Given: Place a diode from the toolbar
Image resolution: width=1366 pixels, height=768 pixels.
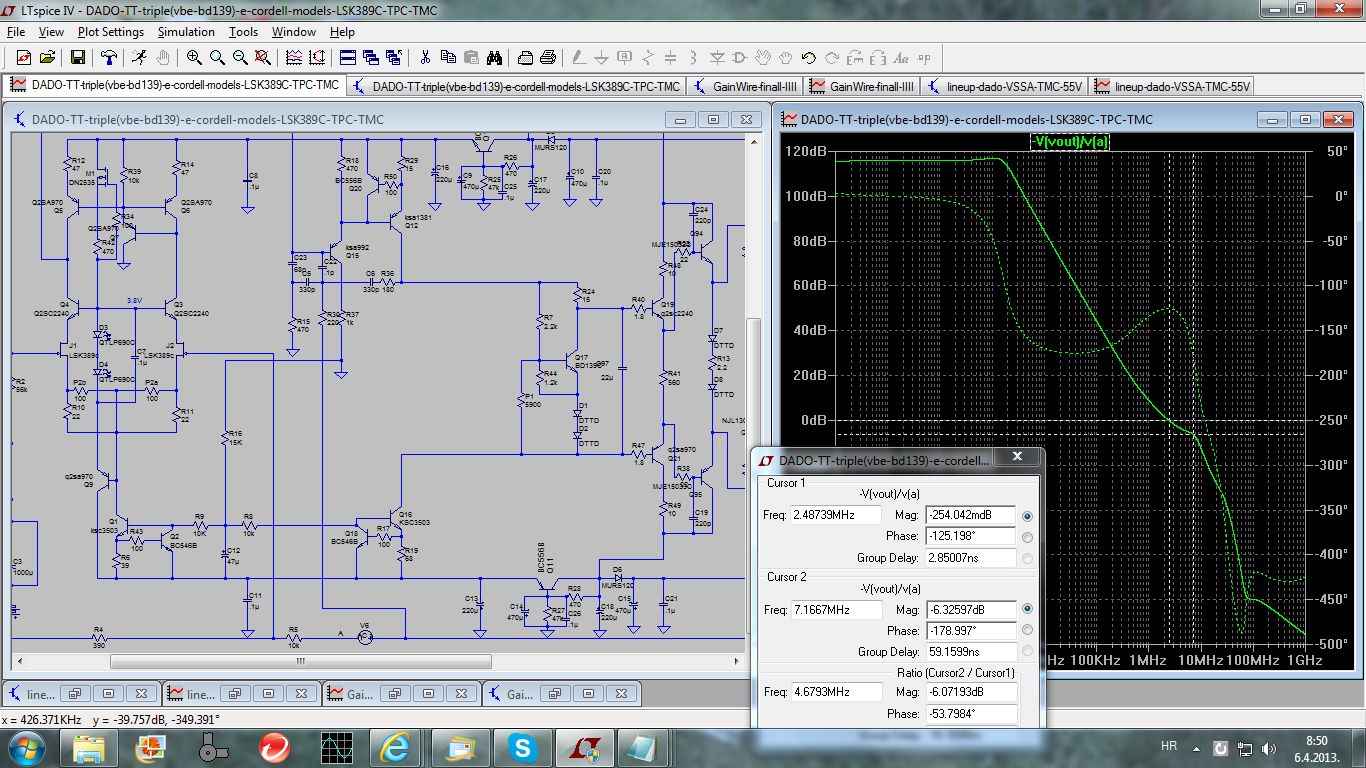Looking at the screenshot, I should 717,57.
